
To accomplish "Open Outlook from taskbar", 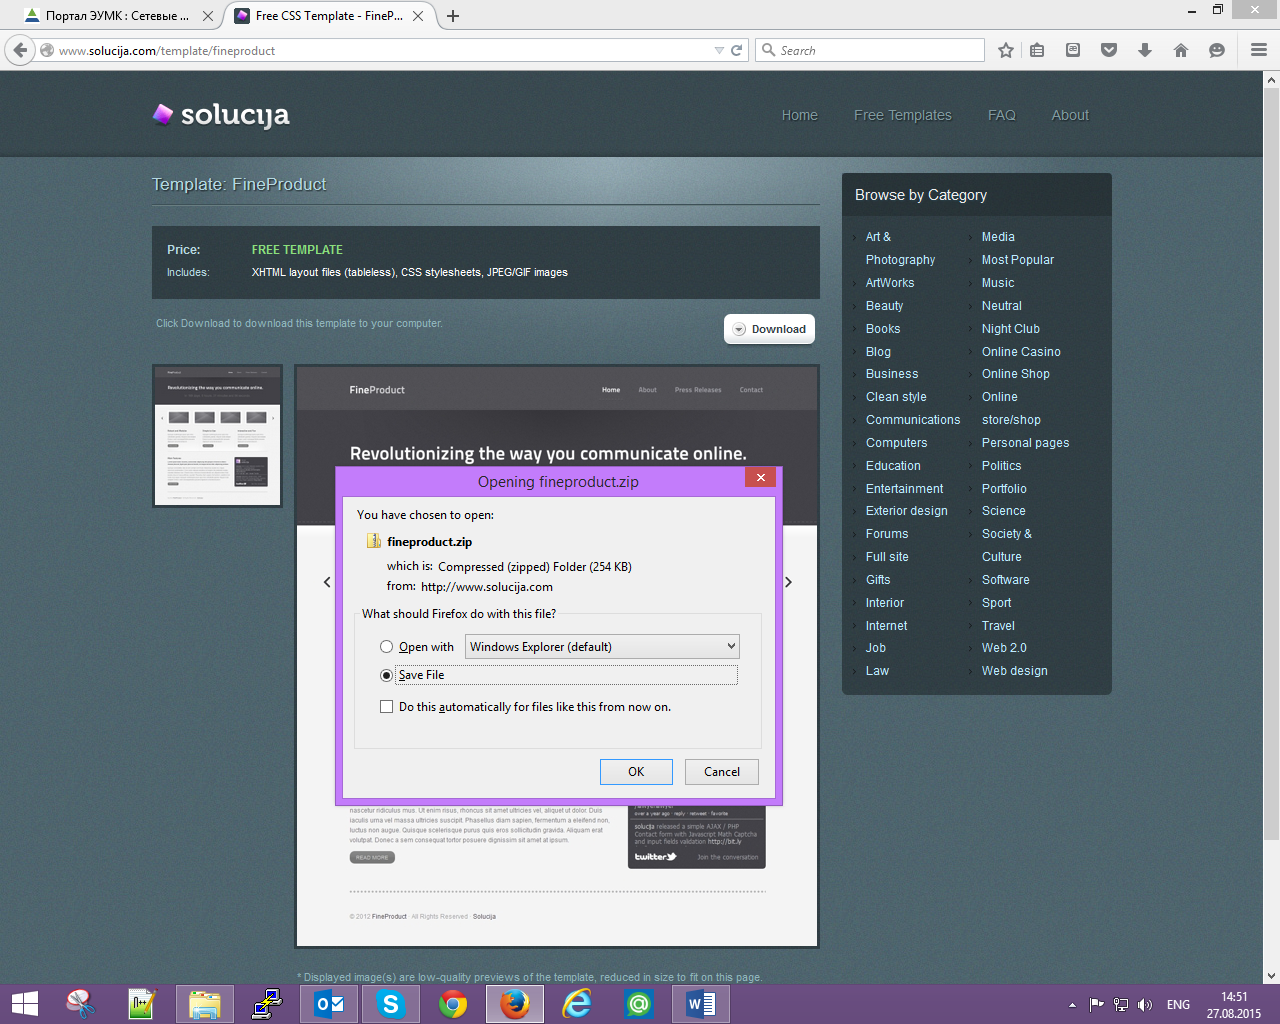I will tap(329, 1004).
